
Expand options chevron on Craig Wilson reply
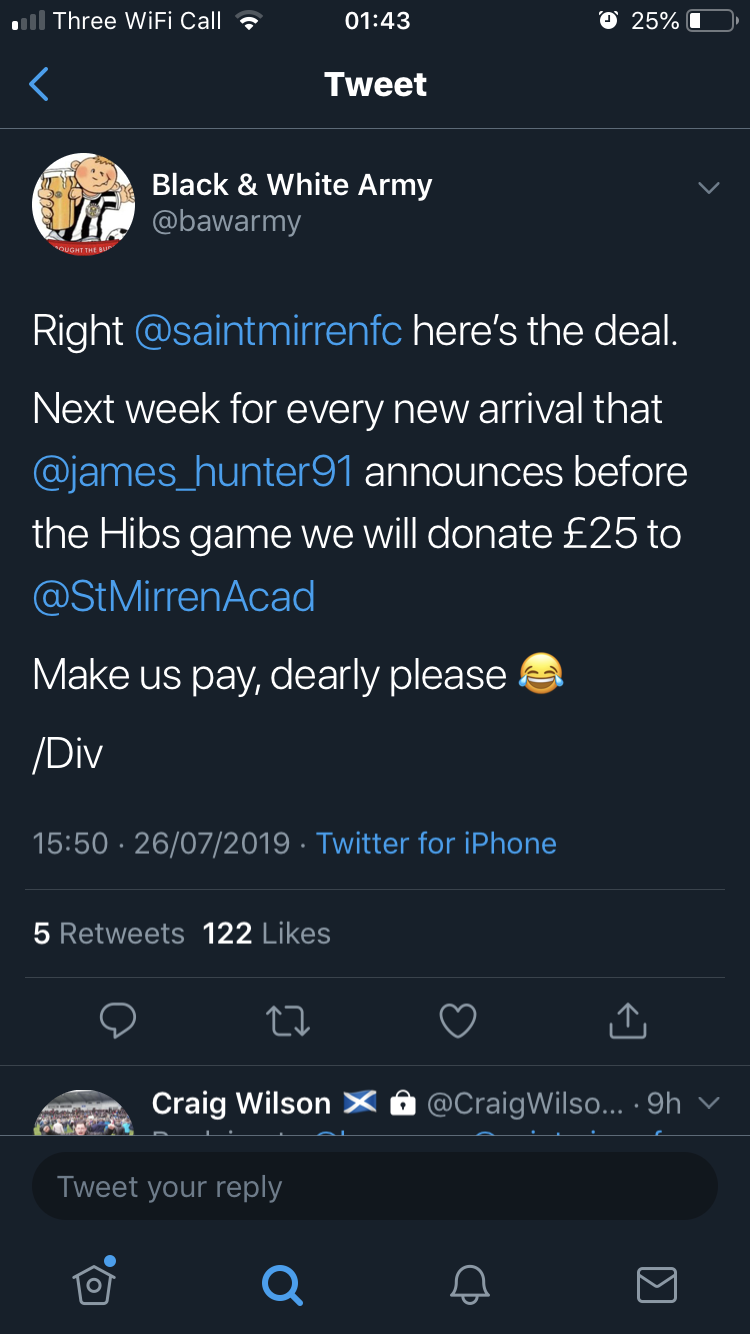click(708, 1103)
